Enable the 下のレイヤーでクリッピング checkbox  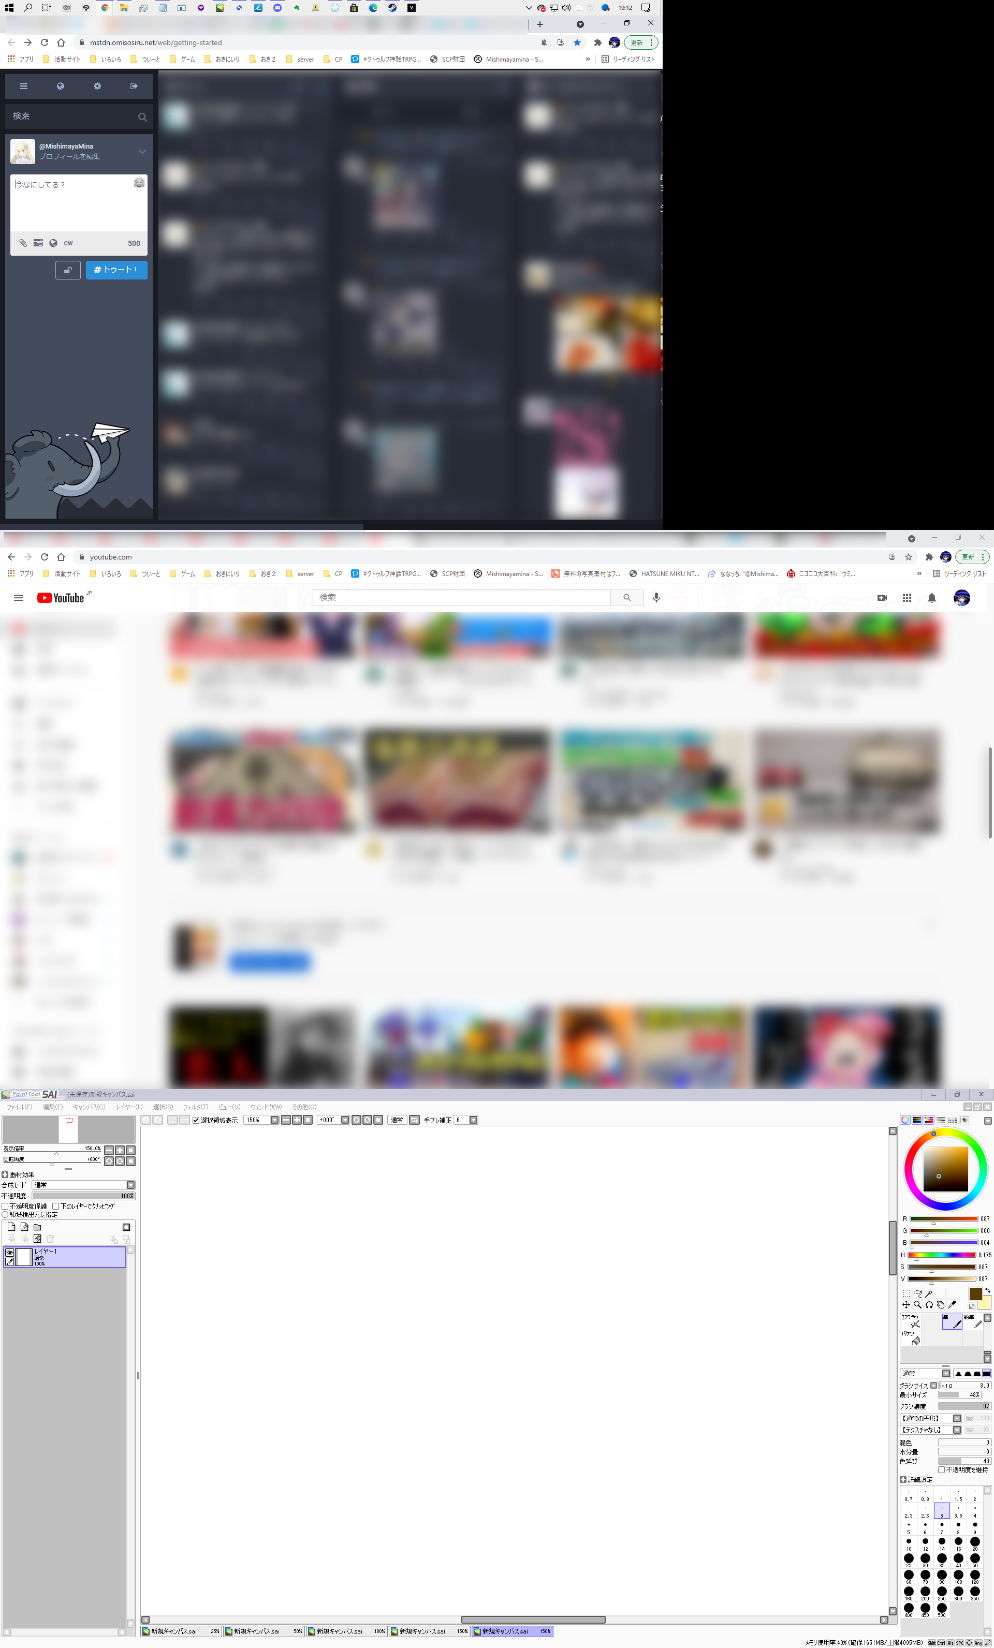click(55, 1206)
